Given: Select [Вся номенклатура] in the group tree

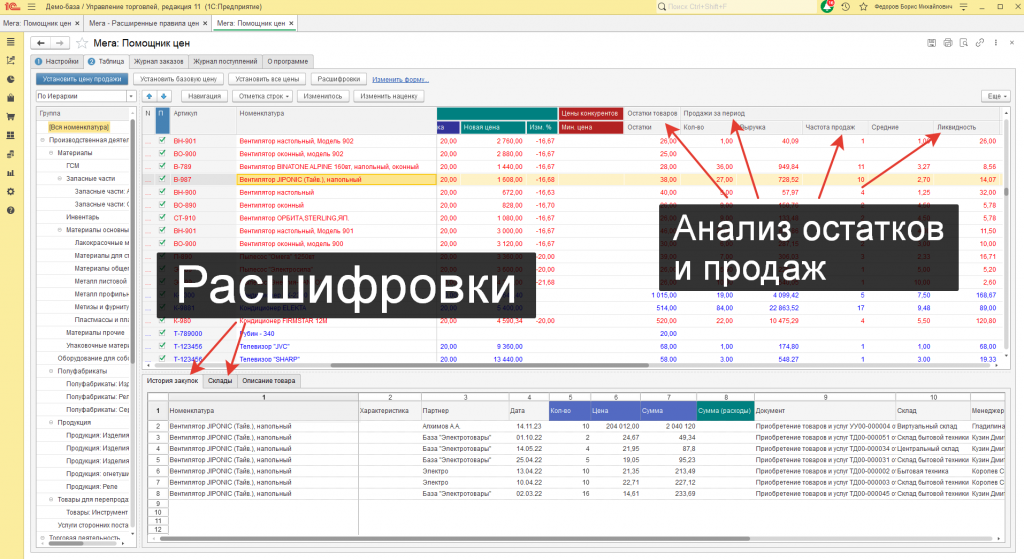Looking at the screenshot, I should [79, 127].
